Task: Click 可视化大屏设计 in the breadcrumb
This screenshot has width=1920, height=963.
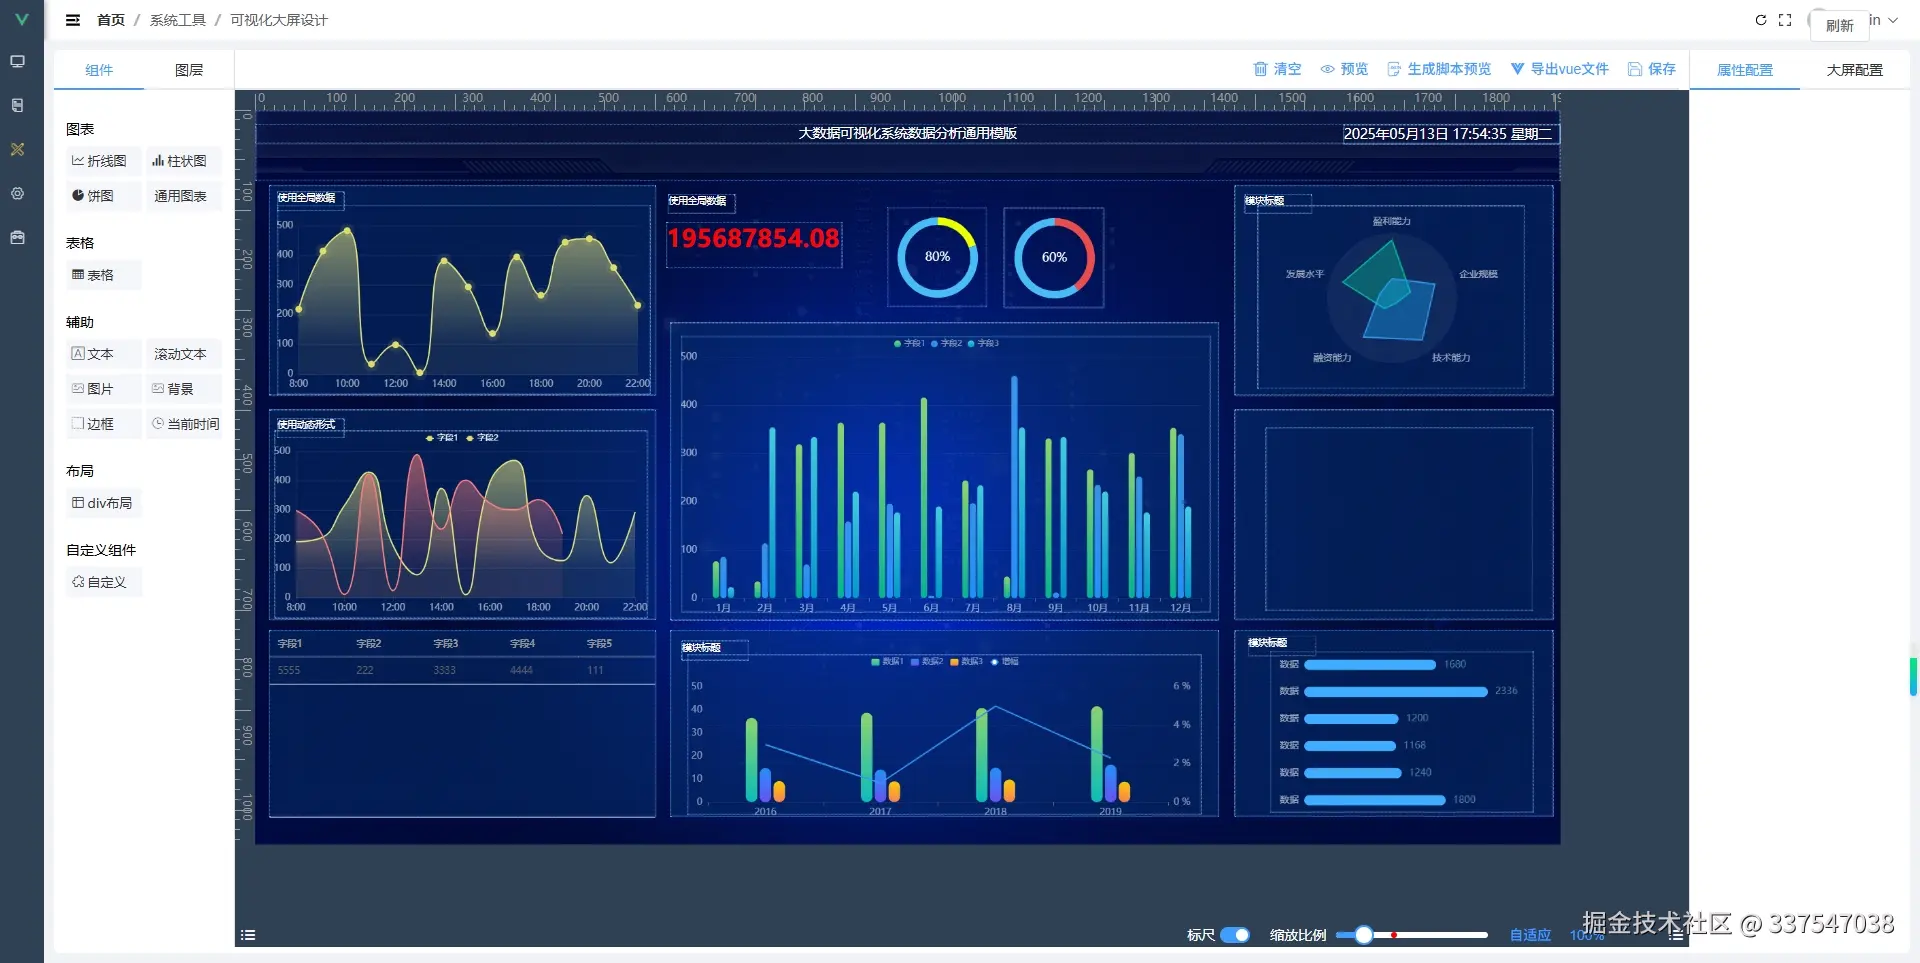Action: [279, 20]
